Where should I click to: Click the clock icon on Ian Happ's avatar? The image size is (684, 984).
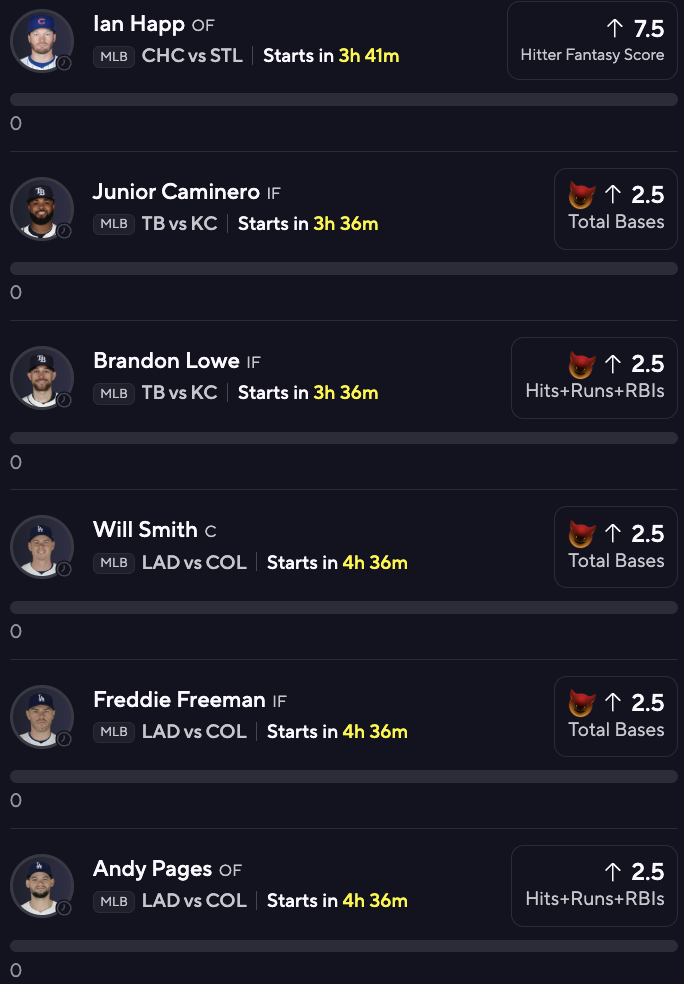(x=64, y=62)
